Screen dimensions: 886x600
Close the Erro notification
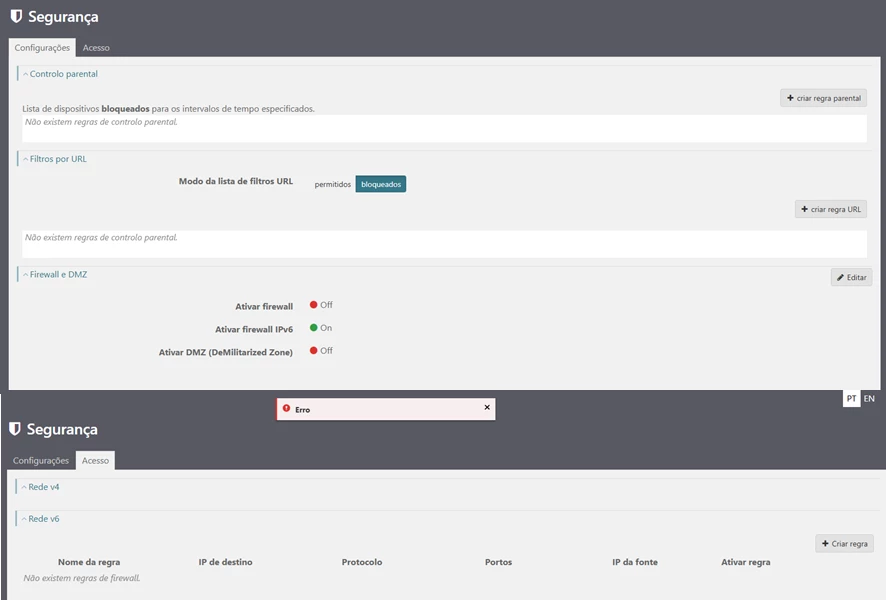point(487,407)
